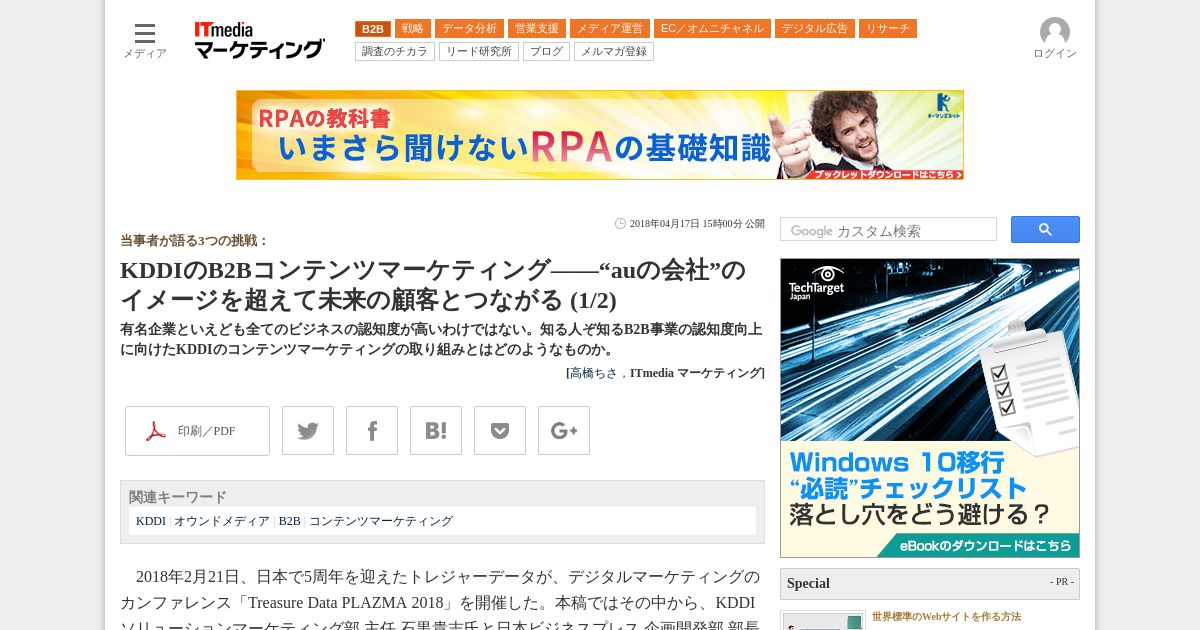The height and width of the screenshot is (630, 1200).
Task: Click the 印刷/PDF button
Action: click(197, 431)
